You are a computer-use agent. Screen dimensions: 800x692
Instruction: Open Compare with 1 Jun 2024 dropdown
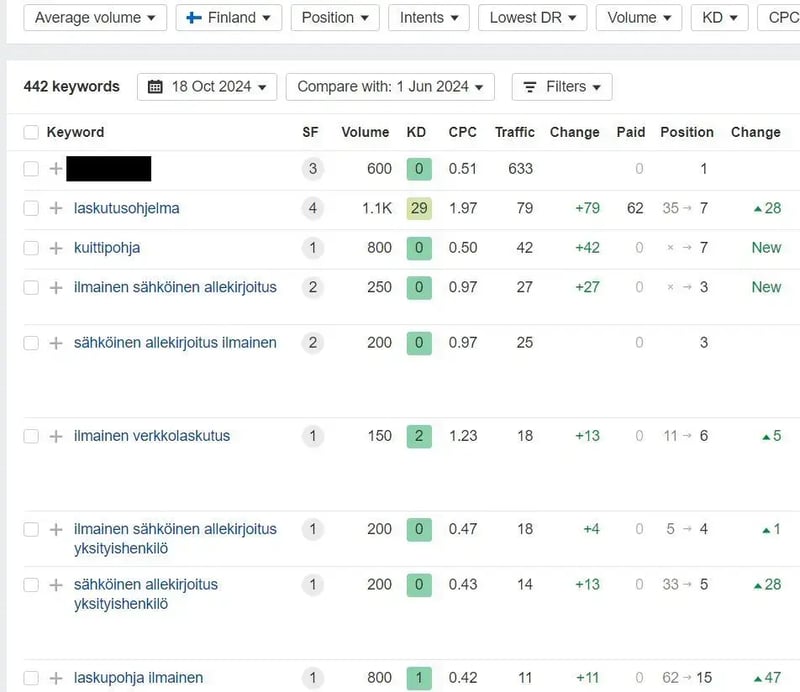[x=390, y=87]
